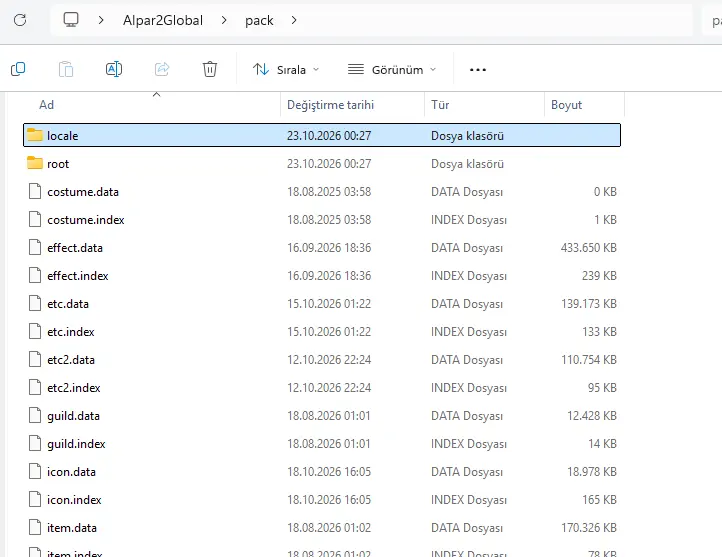Click the costume.index file icon
The image size is (722, 557).
tap(35, 219)
